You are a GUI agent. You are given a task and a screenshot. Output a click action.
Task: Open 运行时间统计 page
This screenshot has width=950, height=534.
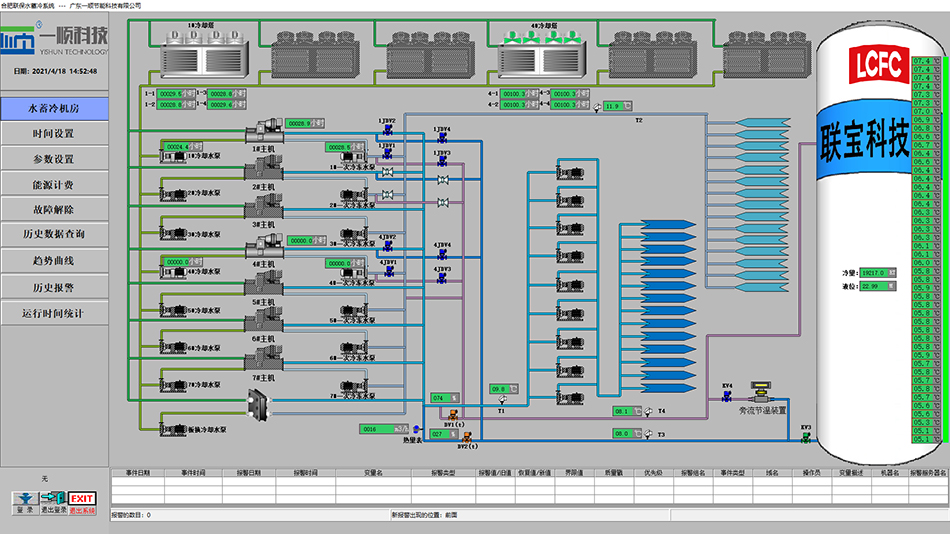click(55, 313)
